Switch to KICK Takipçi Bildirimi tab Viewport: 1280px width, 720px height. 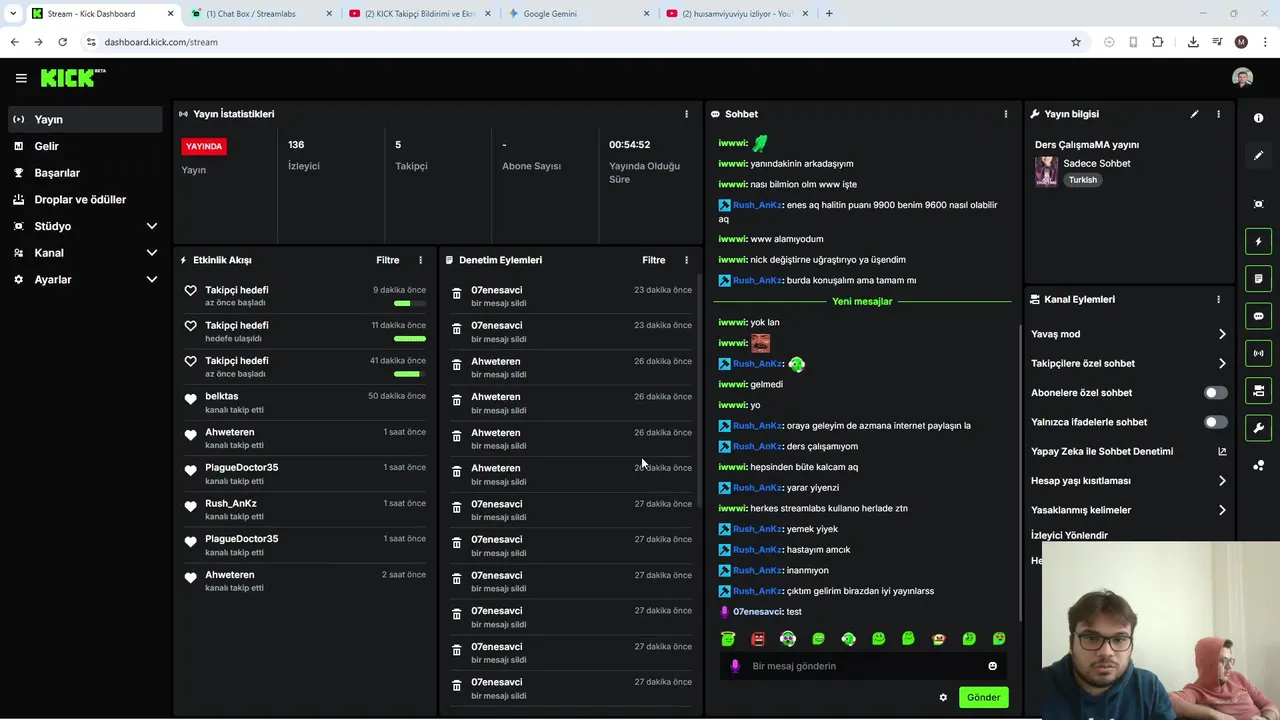tap(420, 14)
